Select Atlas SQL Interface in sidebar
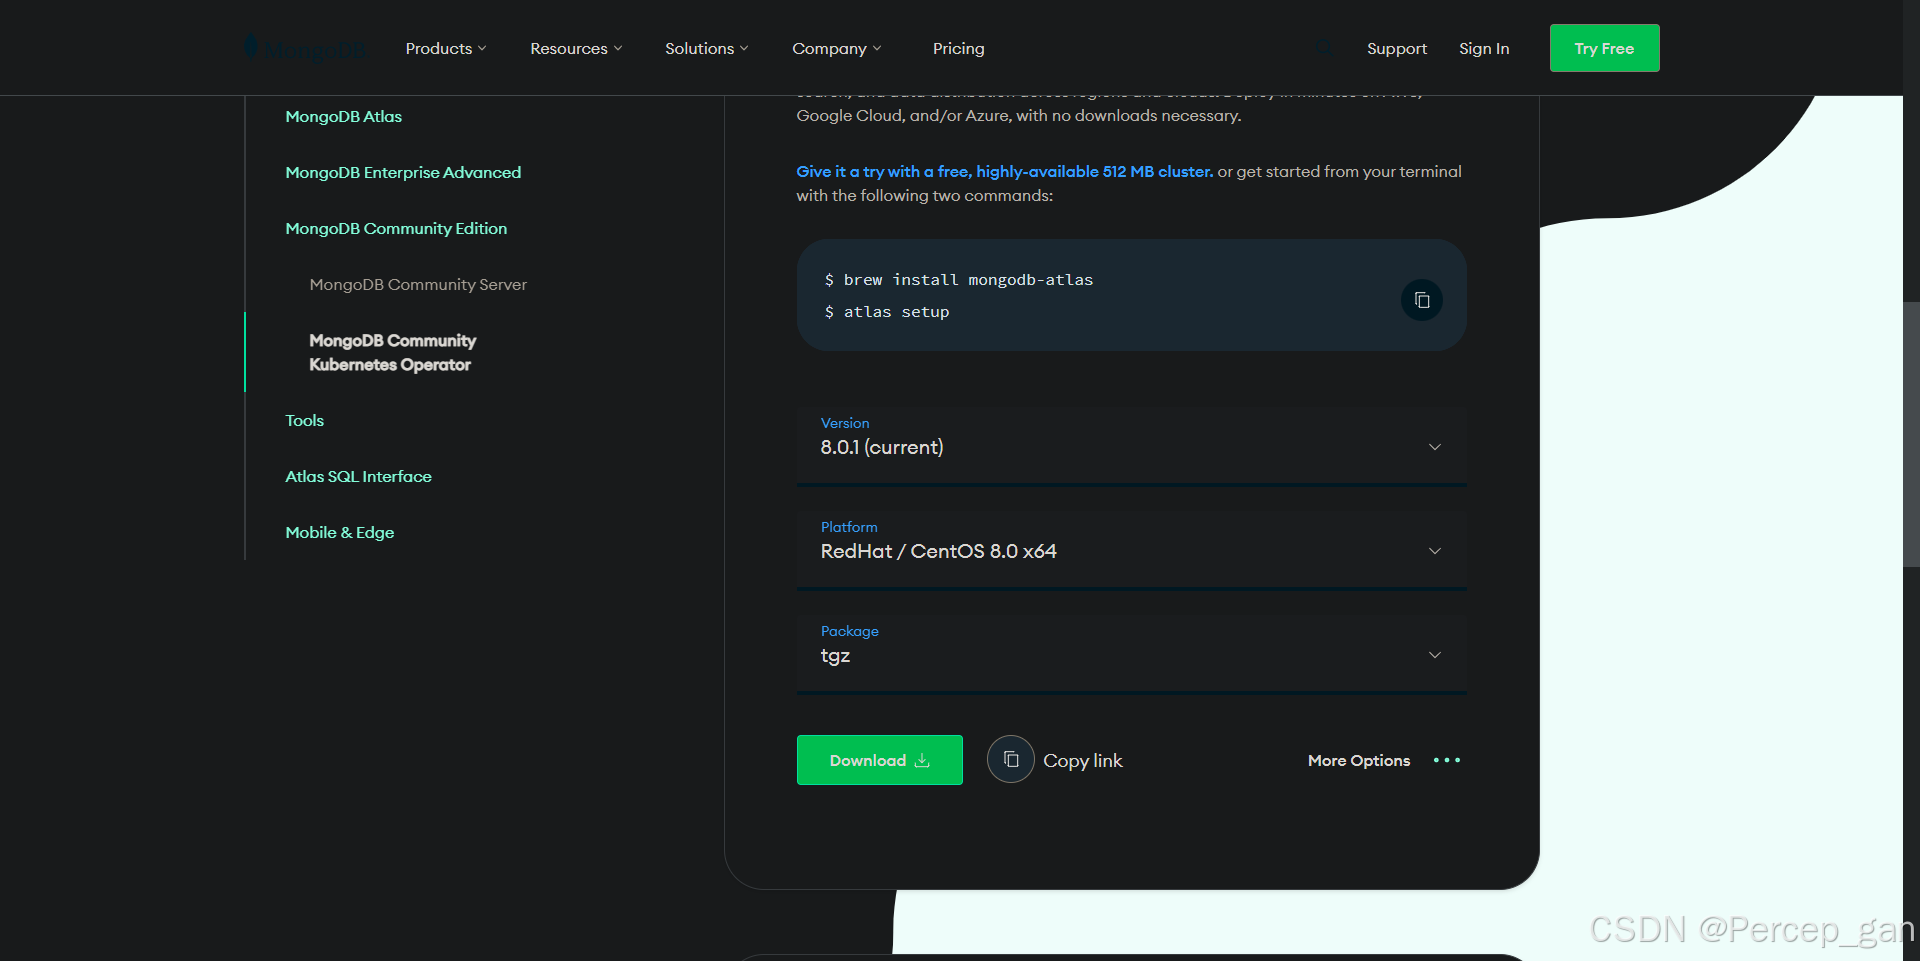 (358, 476)
